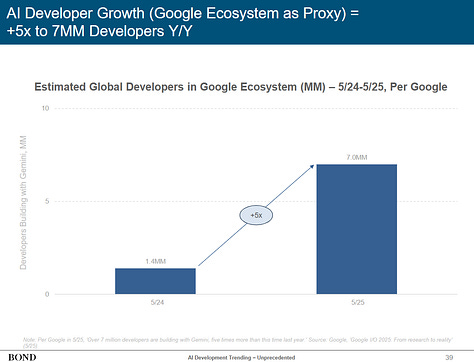Select the chart title 'Estimated Global Developers in Google Ecosystem'
Screen dimensions: 474x362
241,87
